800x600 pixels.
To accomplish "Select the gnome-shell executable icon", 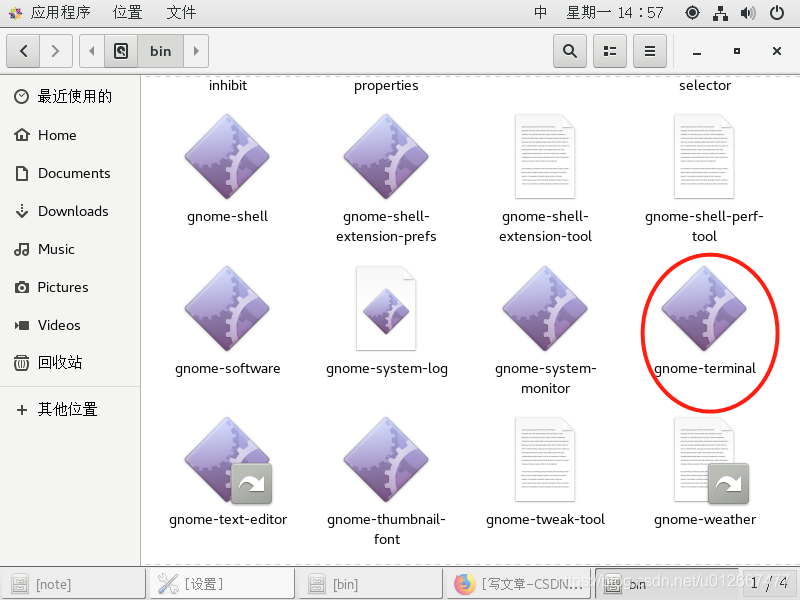I will click(227, 157).
